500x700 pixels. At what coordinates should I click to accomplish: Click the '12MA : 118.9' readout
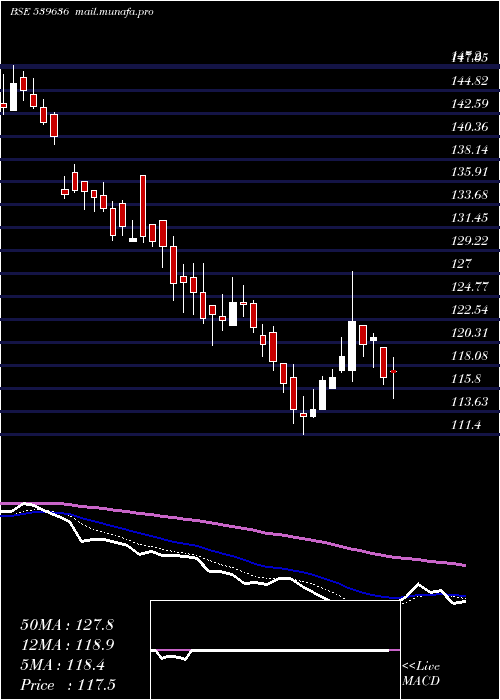(67, 645)
